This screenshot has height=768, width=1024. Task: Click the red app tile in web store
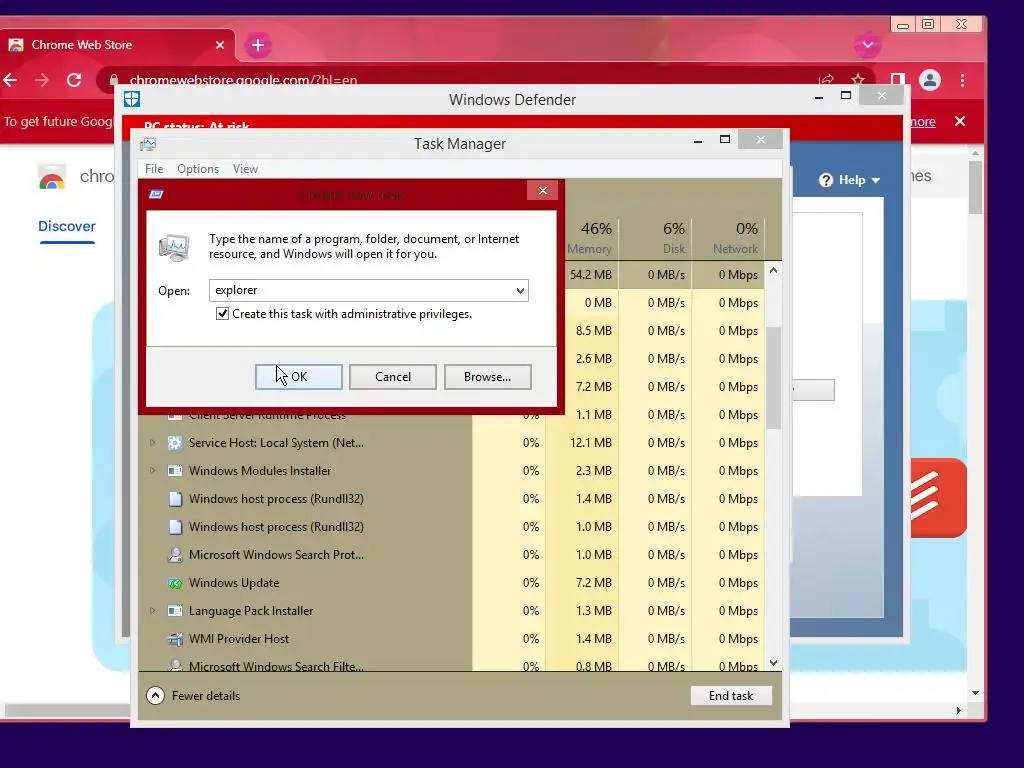tap(938, 498)
